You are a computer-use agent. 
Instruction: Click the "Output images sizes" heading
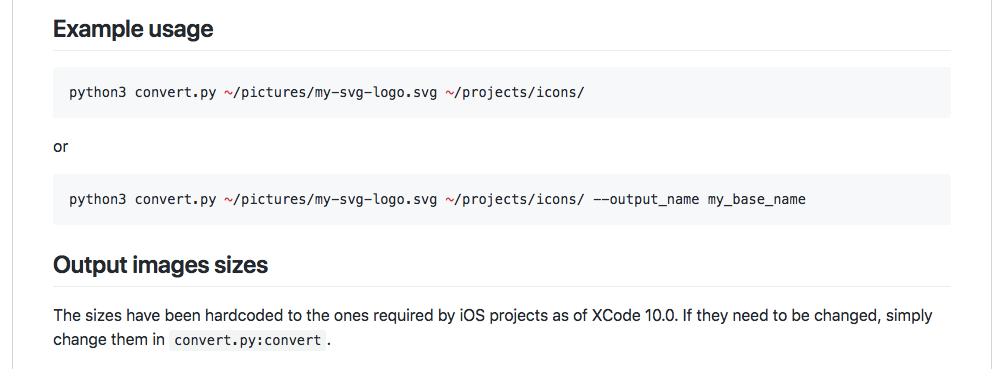[x=160, y=264]
